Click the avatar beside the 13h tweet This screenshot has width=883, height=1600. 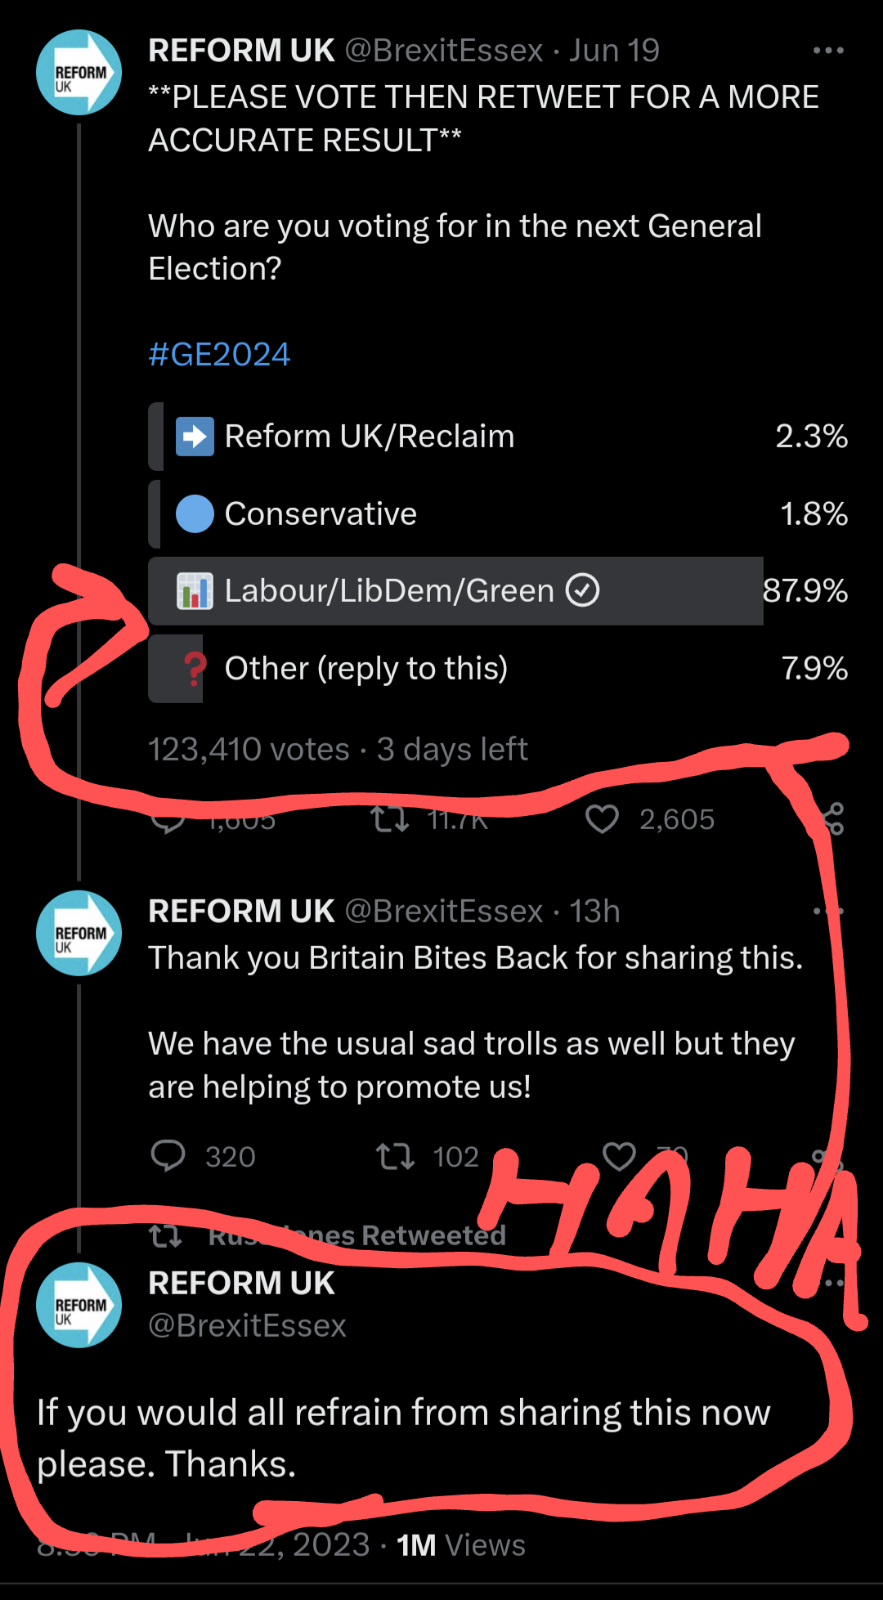(78, 932)
